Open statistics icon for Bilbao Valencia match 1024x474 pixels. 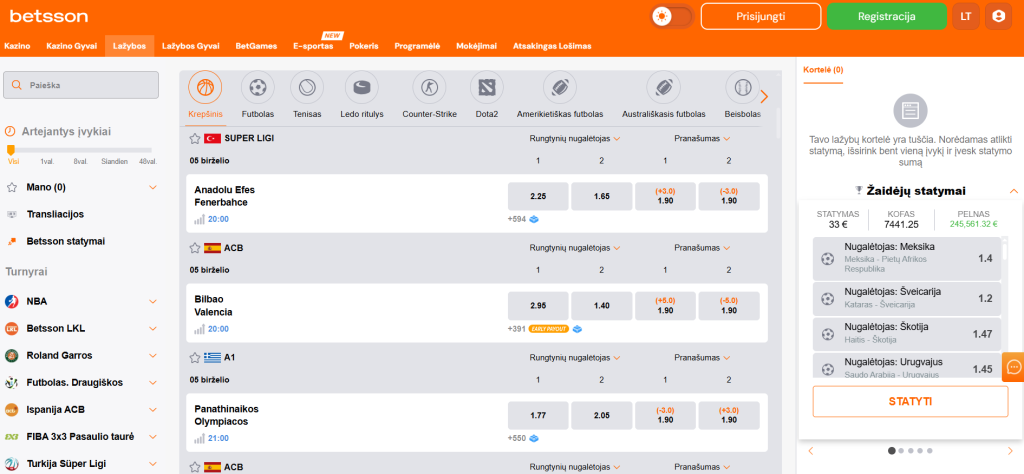pyautogui.click(x=199, y=329)
